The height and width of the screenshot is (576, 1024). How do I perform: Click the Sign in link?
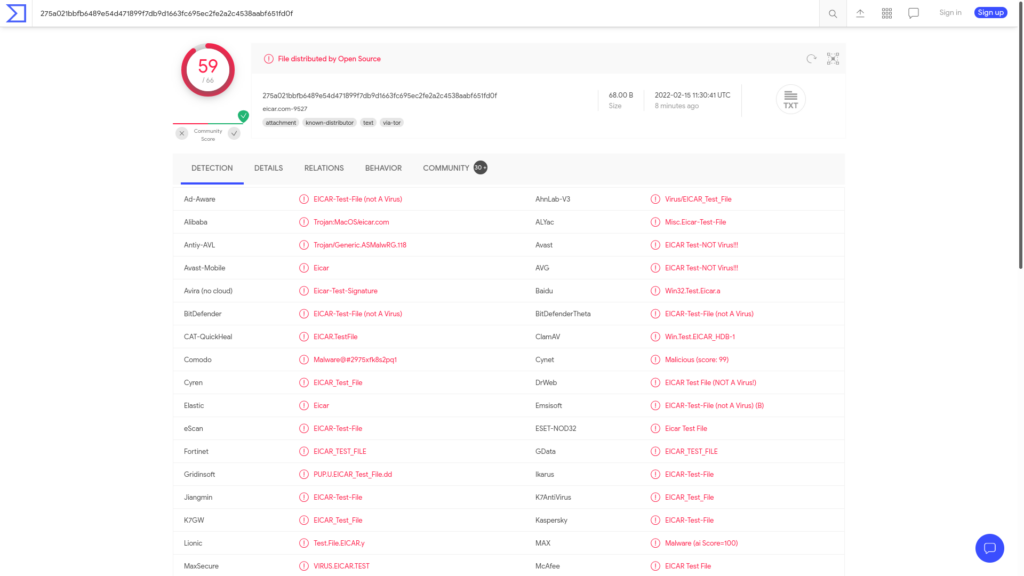[950, 12]
